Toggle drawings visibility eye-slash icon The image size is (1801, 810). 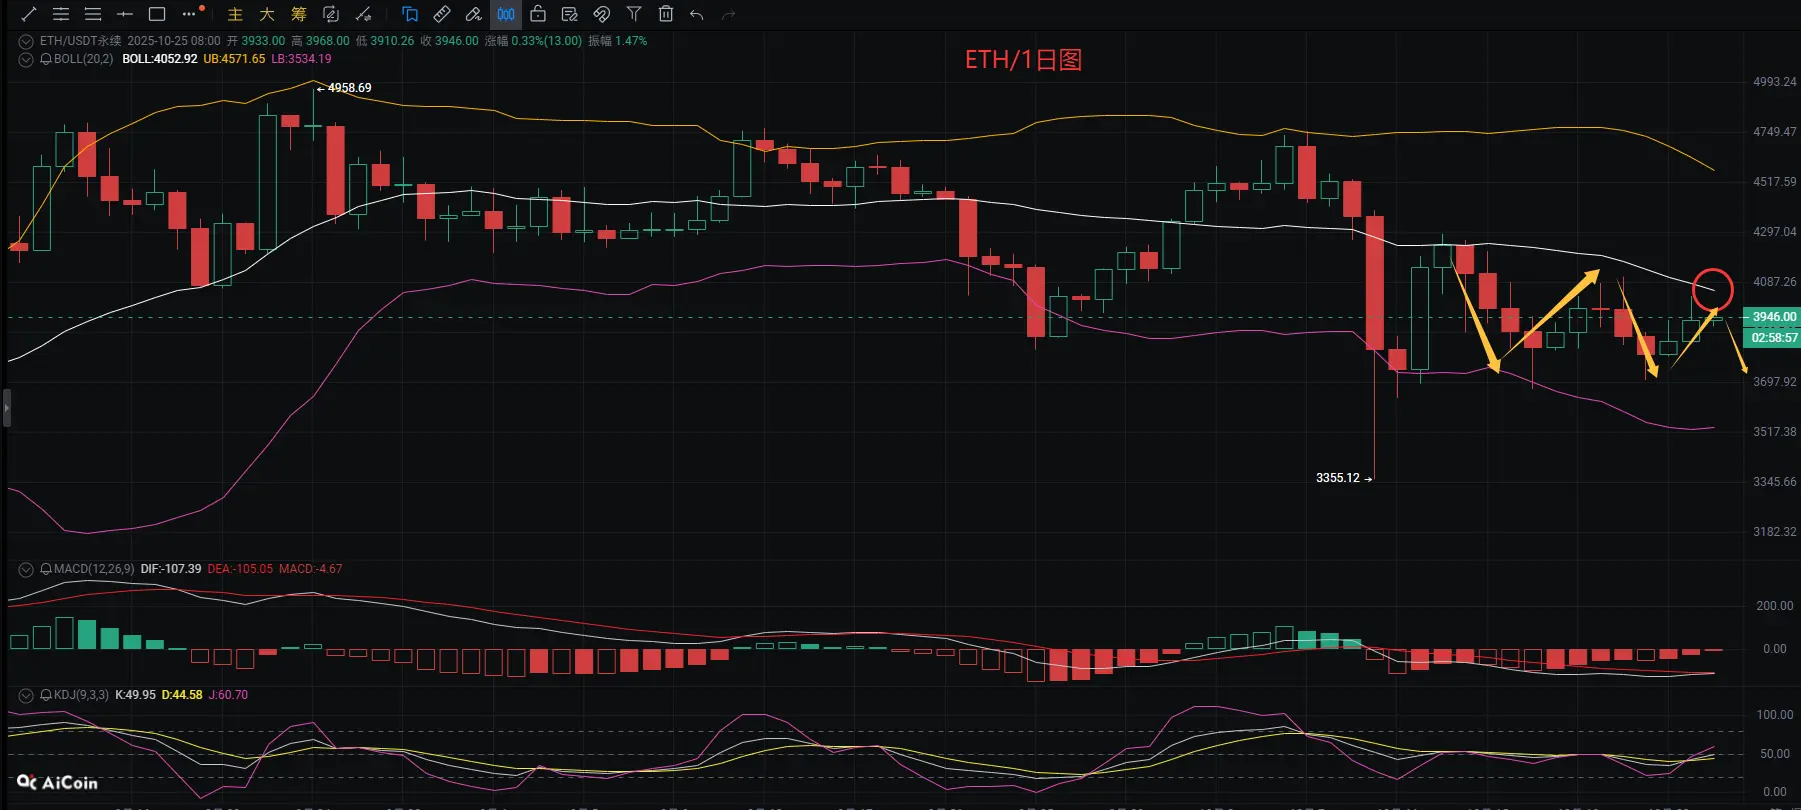coord(602,14)
